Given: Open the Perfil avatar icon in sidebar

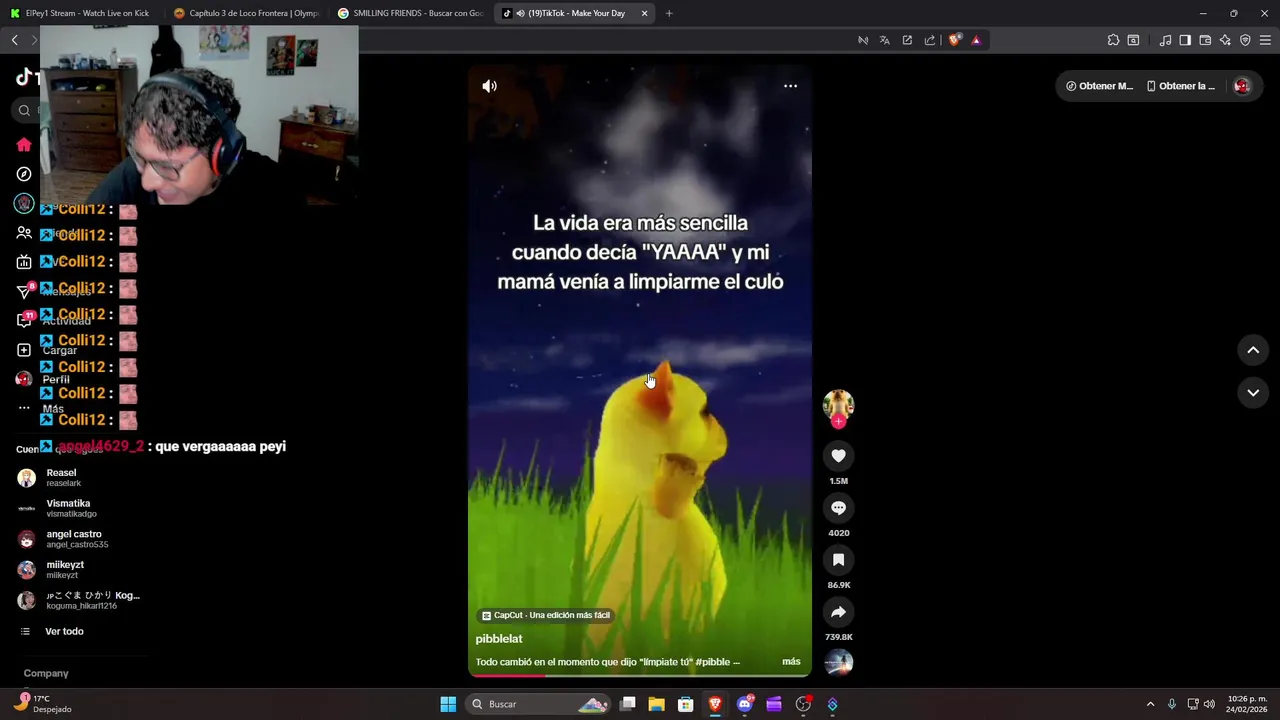Looking at the screenshot, I should pyautogui.click(x=24, y=379).
